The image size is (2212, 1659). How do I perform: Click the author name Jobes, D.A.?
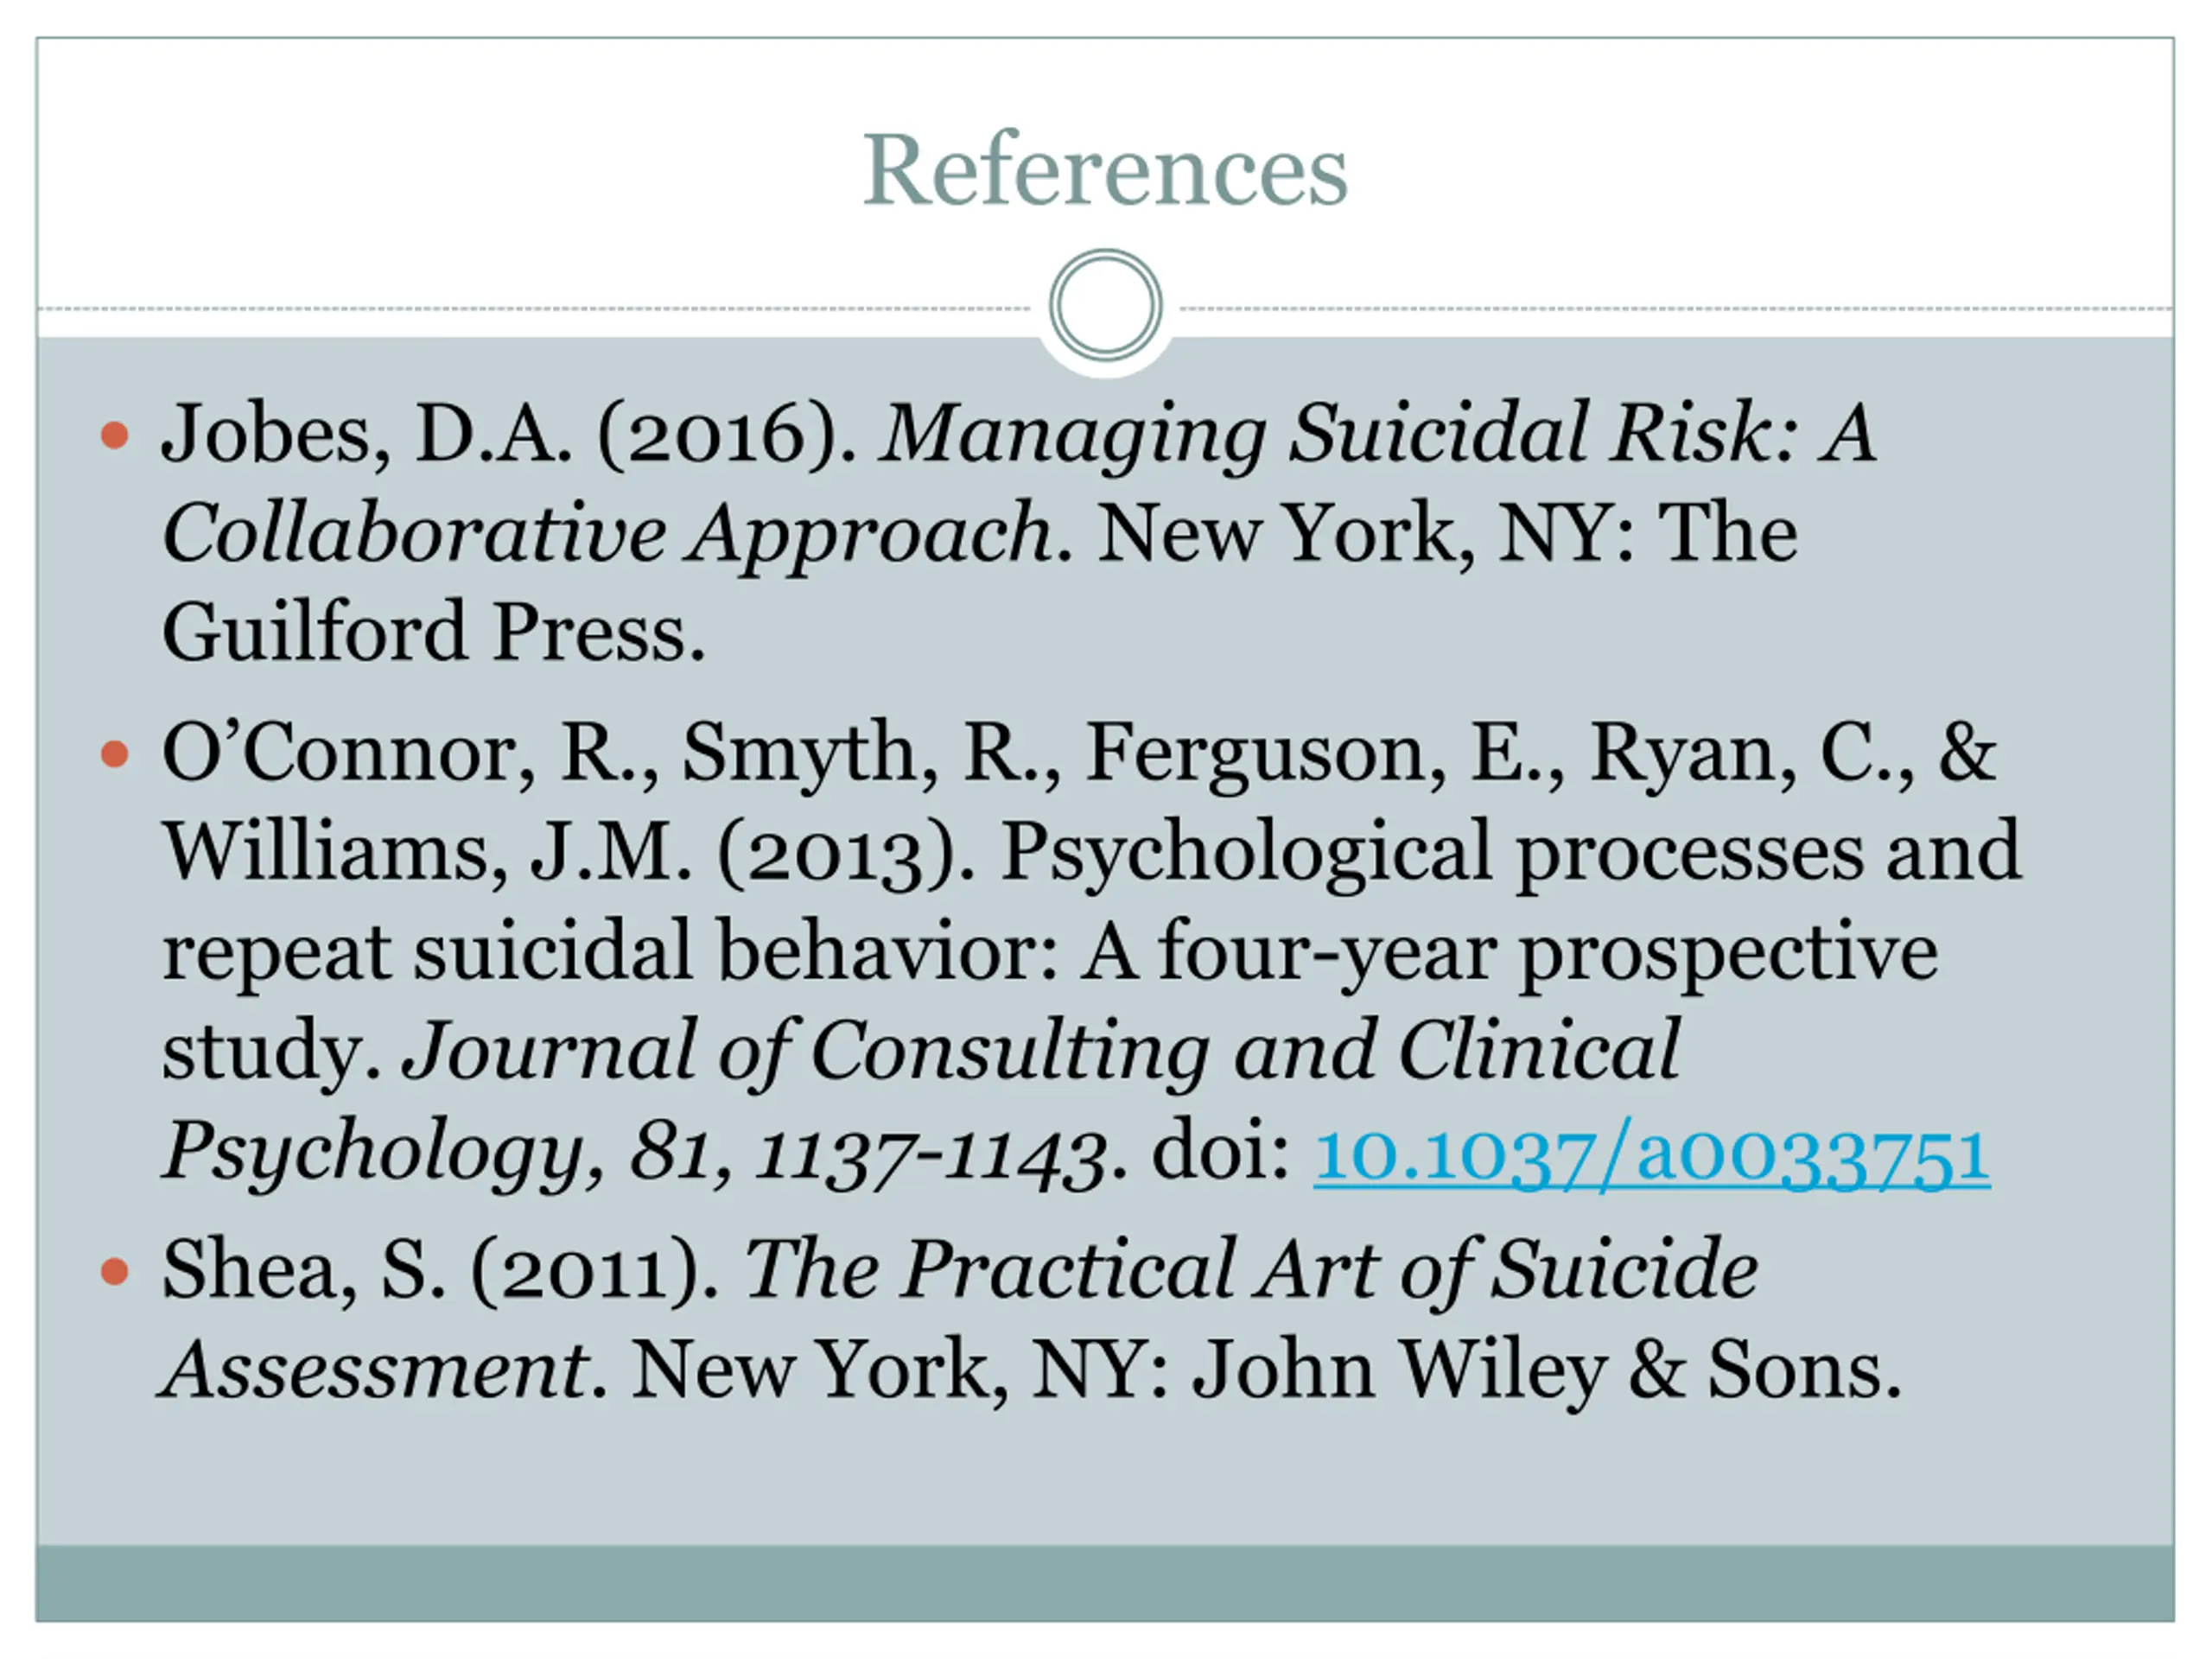366,435
